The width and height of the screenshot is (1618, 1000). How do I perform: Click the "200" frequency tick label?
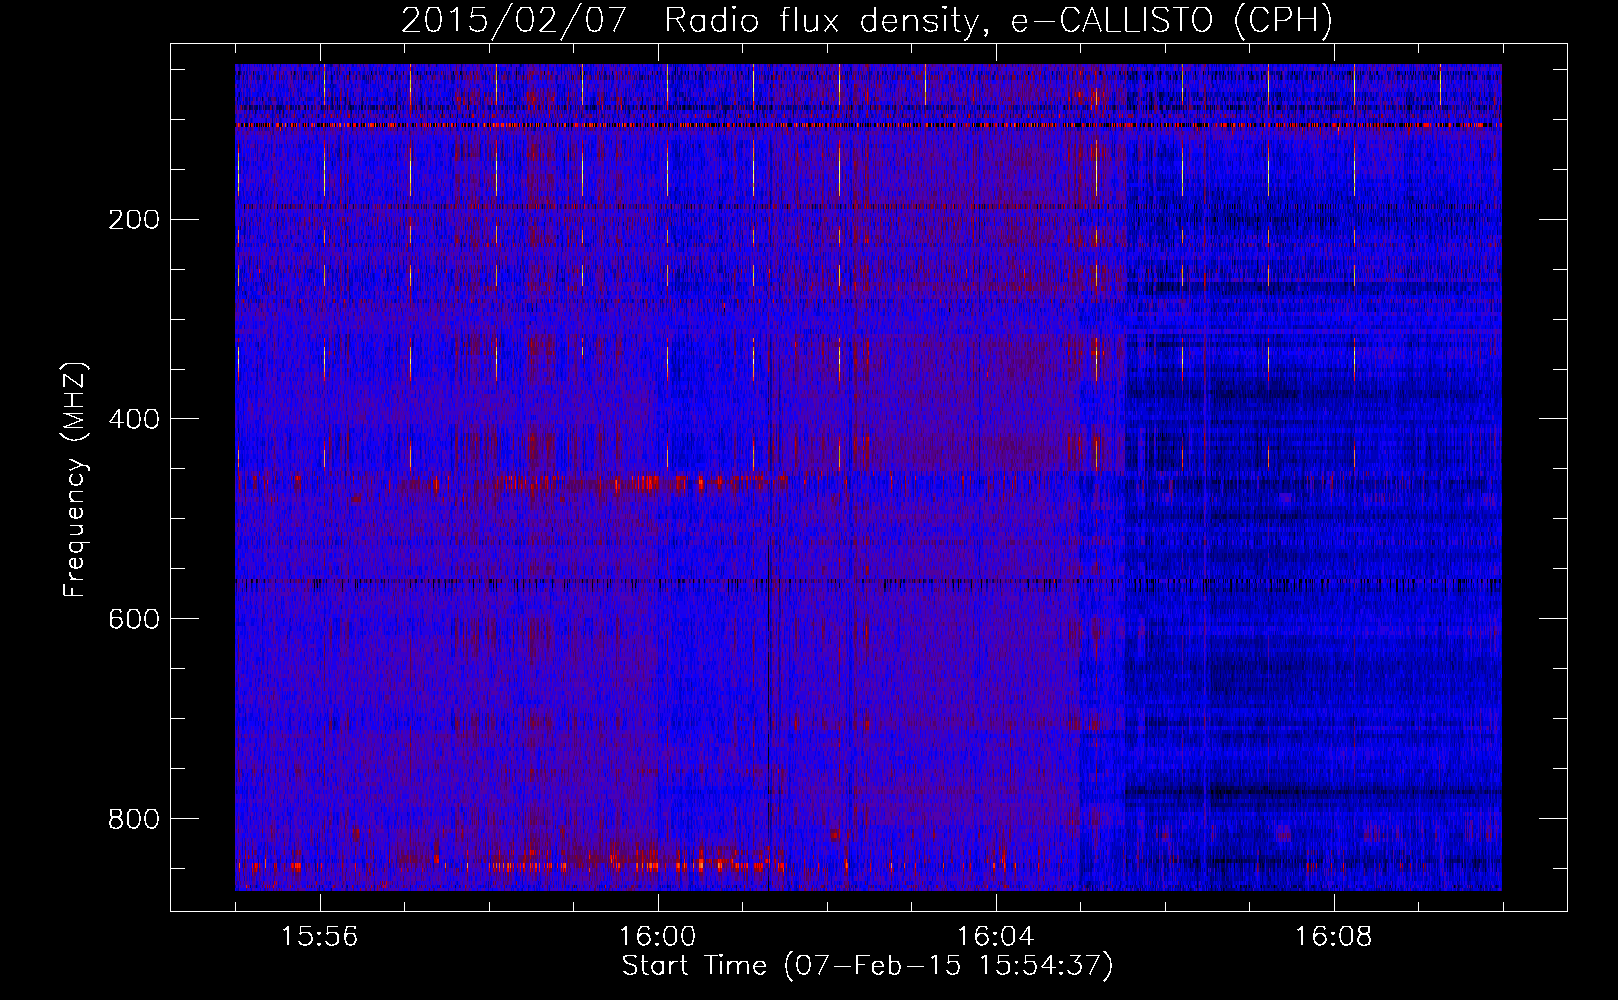click(134, 220)
